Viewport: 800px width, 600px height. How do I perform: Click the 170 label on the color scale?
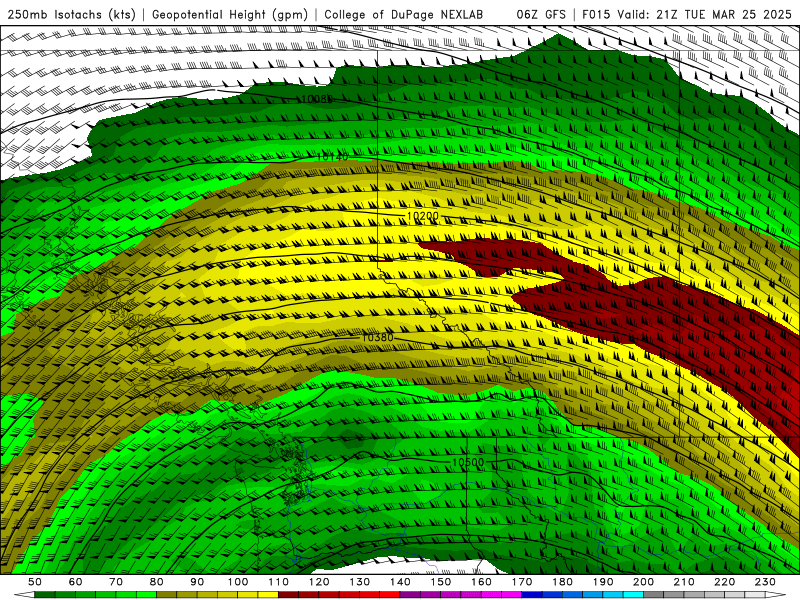(522, 582)
